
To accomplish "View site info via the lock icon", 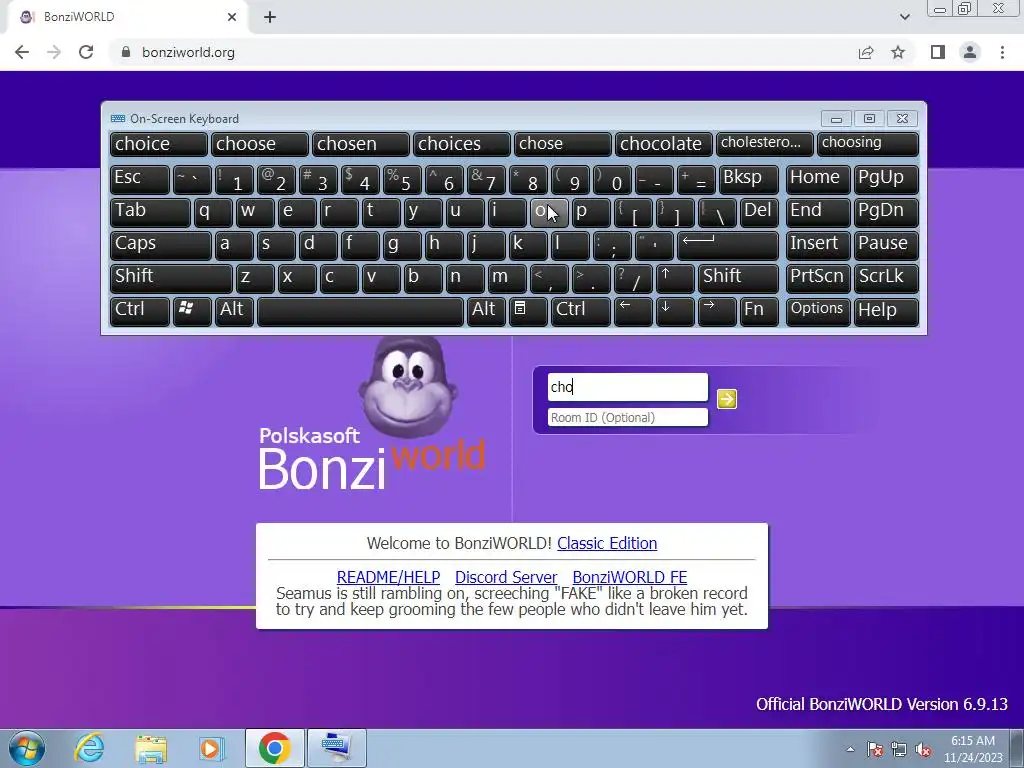I will pos(126,52).
